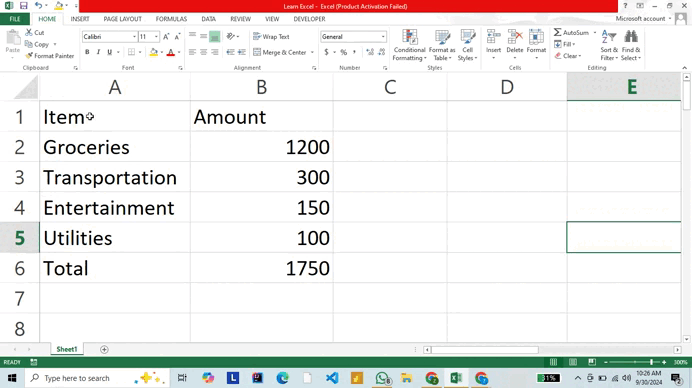
Task: Click the AutoSum button
Action: (572, 33)
